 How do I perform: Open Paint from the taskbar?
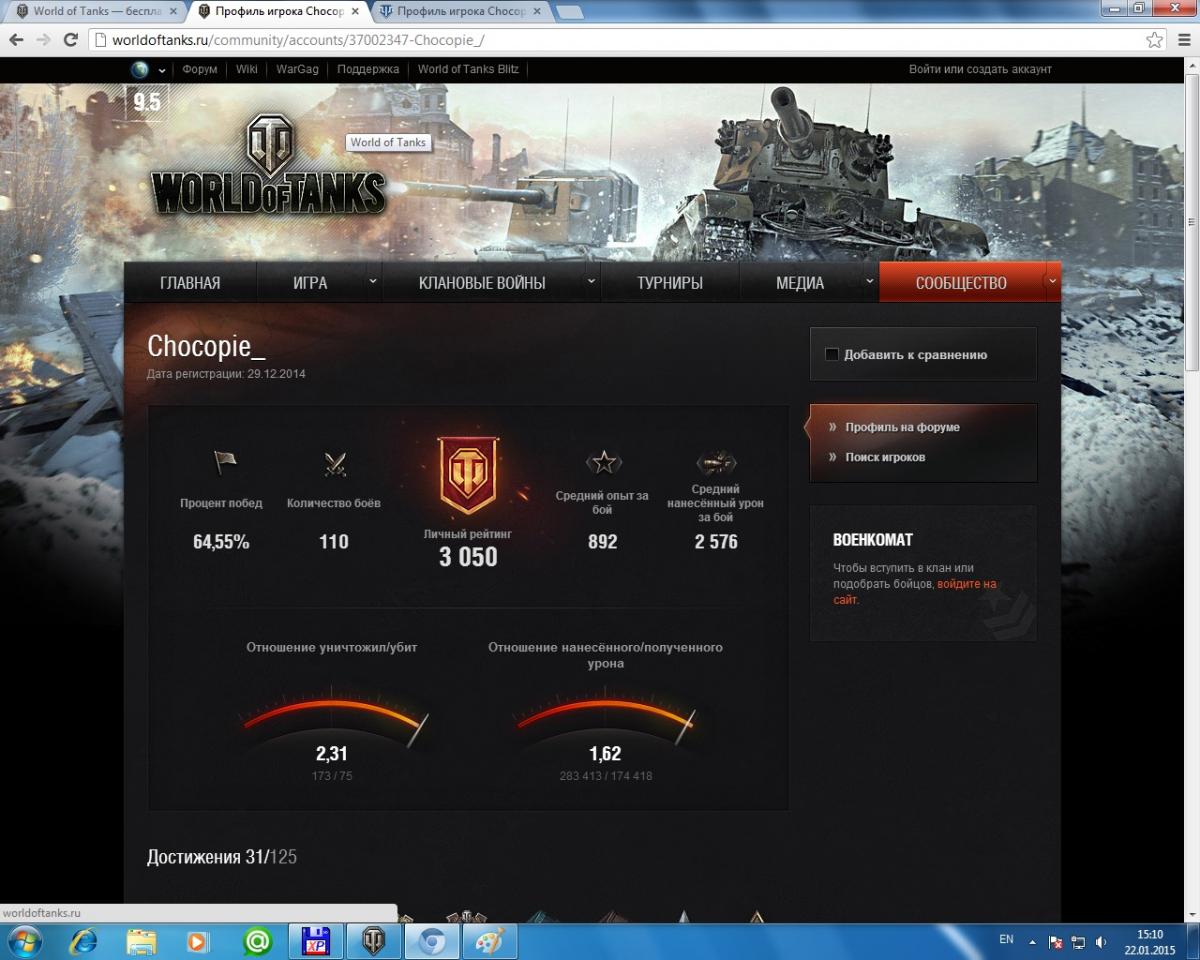pyautogui.click(x=489, y=941)
